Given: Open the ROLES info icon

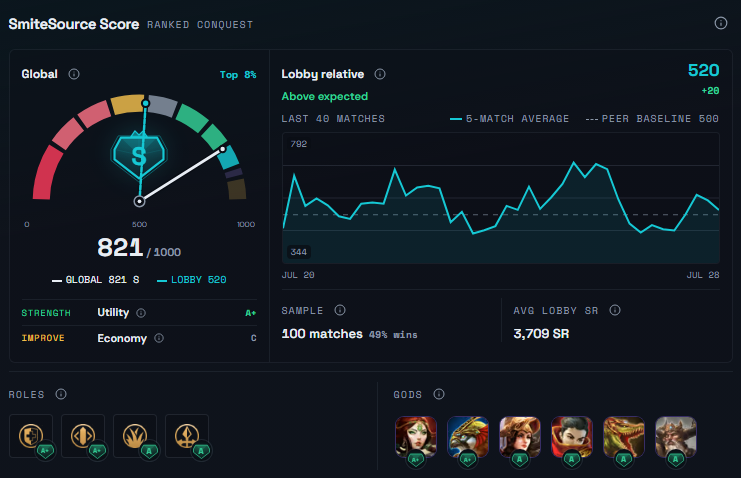Looking at the screenshot, I should (61, 394).
